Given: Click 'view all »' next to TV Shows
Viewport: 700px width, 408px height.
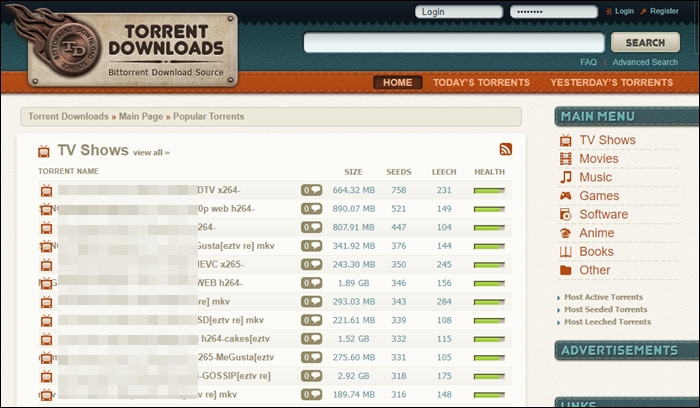Looking at the screenshot, I should click(x=151, y=153).
